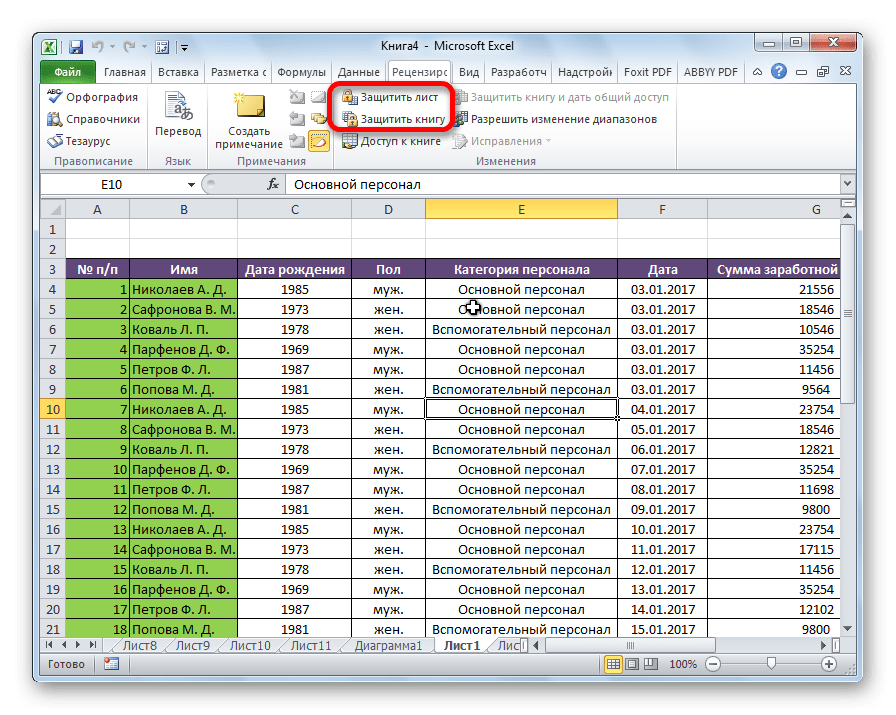Select column E header
The height and width of the screenshot is (715, 896).
pos(521,210)
